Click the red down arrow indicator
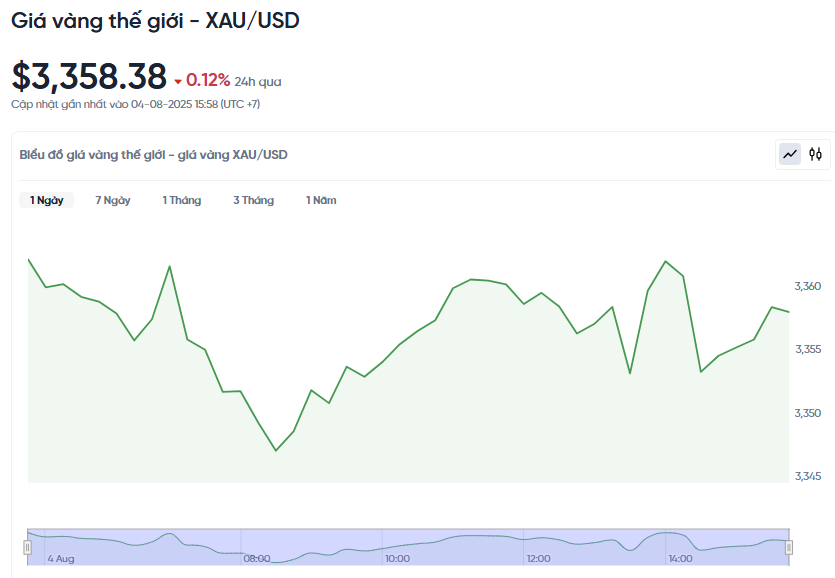Image resolution: width=835 pixels, height=578 pixels. coord(178,82)
